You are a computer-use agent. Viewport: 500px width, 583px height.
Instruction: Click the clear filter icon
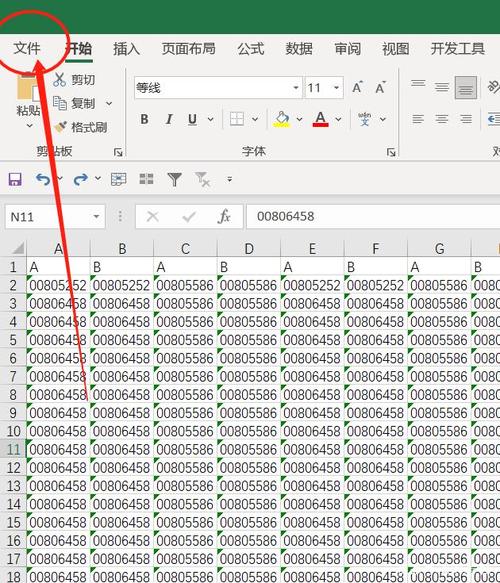pyautogui.click(x=203, y=180)
